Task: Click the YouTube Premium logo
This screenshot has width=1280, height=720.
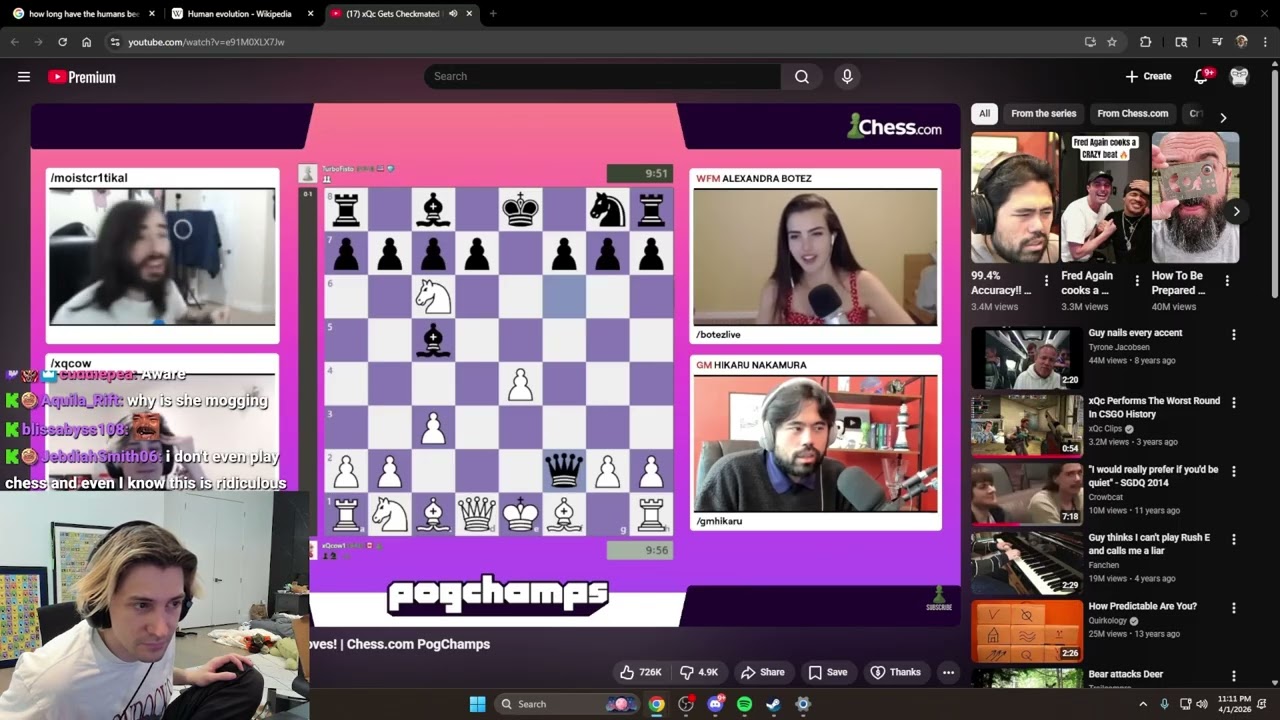Action: point(82,77)
